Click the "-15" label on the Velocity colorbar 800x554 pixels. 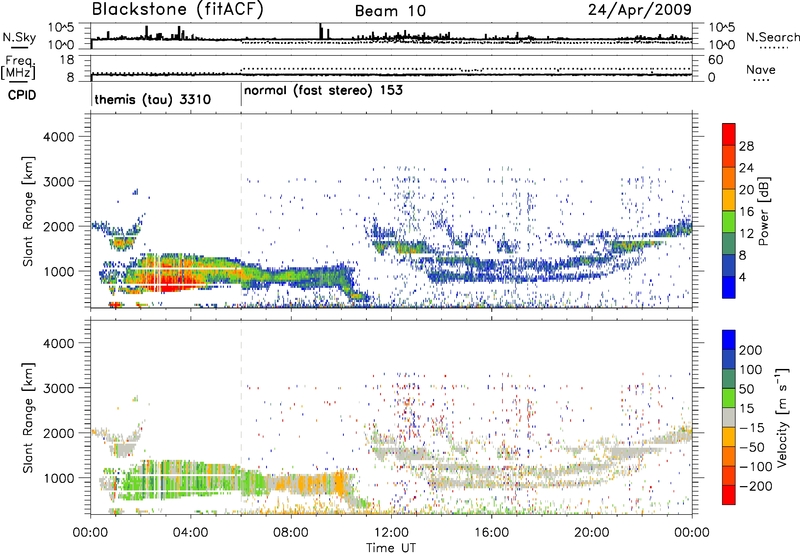[x=752, y=427]
